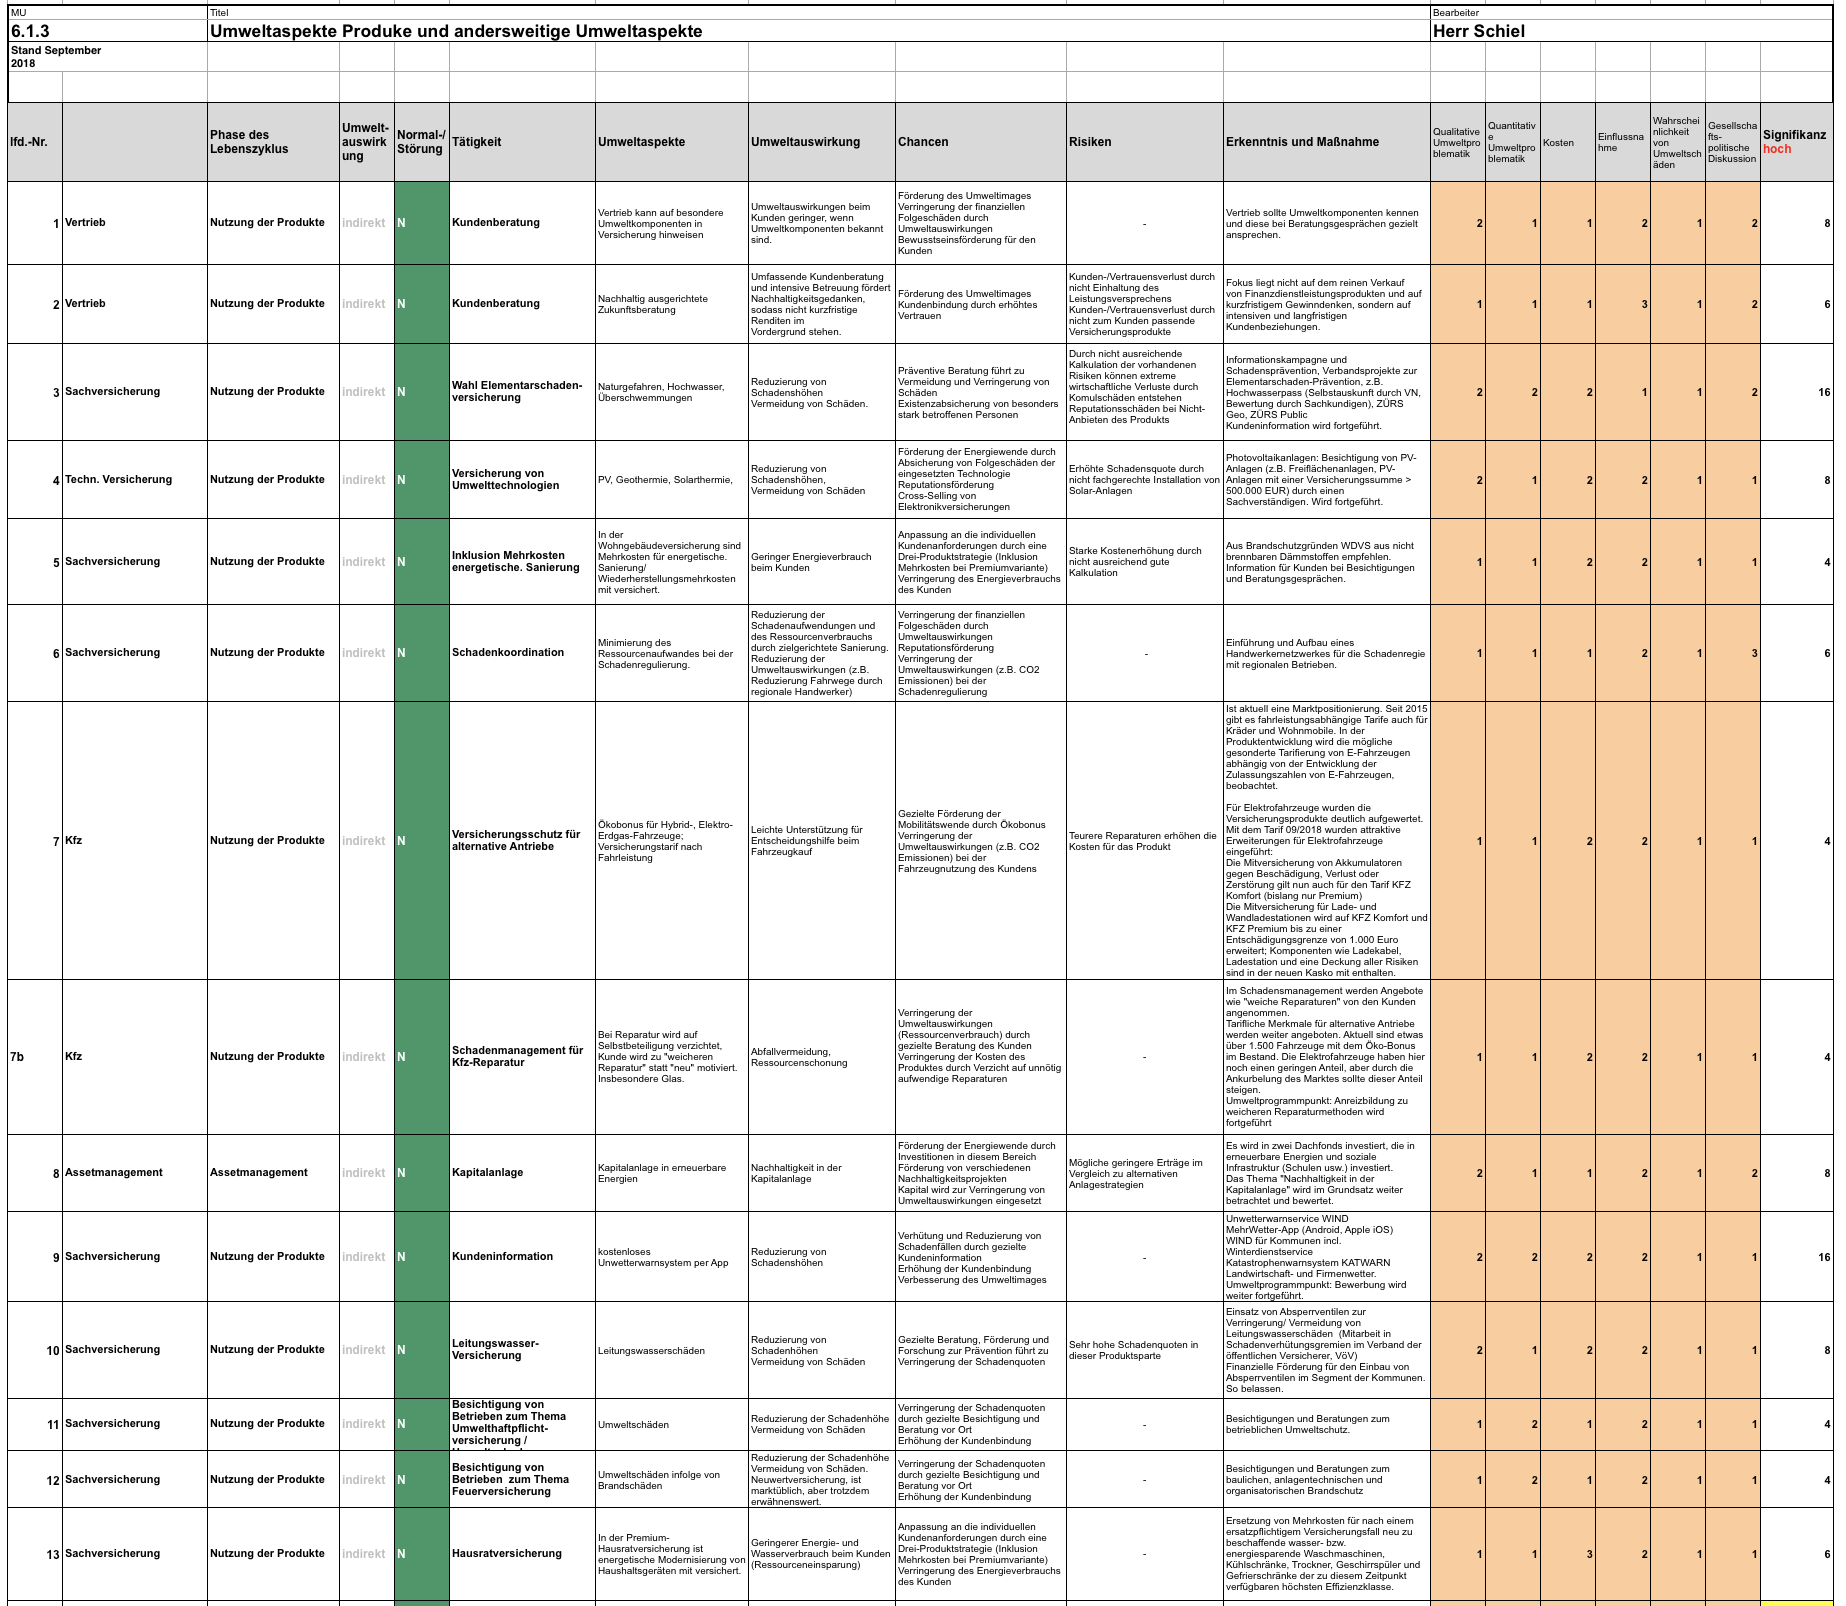
Task: Click the 'Kapitalanlage' activity cell
Action: pos(488,1172)
